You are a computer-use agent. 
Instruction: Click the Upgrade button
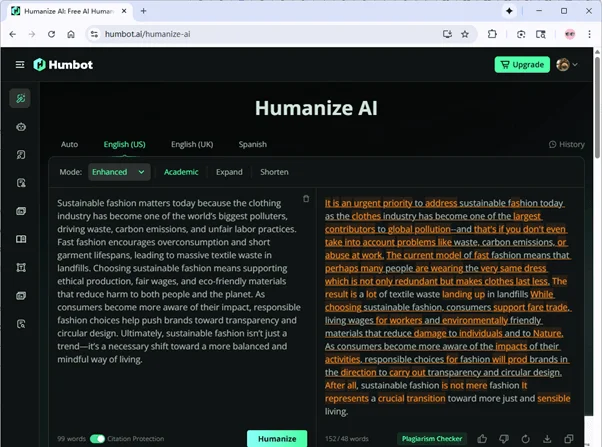click(x=521, y=65)
